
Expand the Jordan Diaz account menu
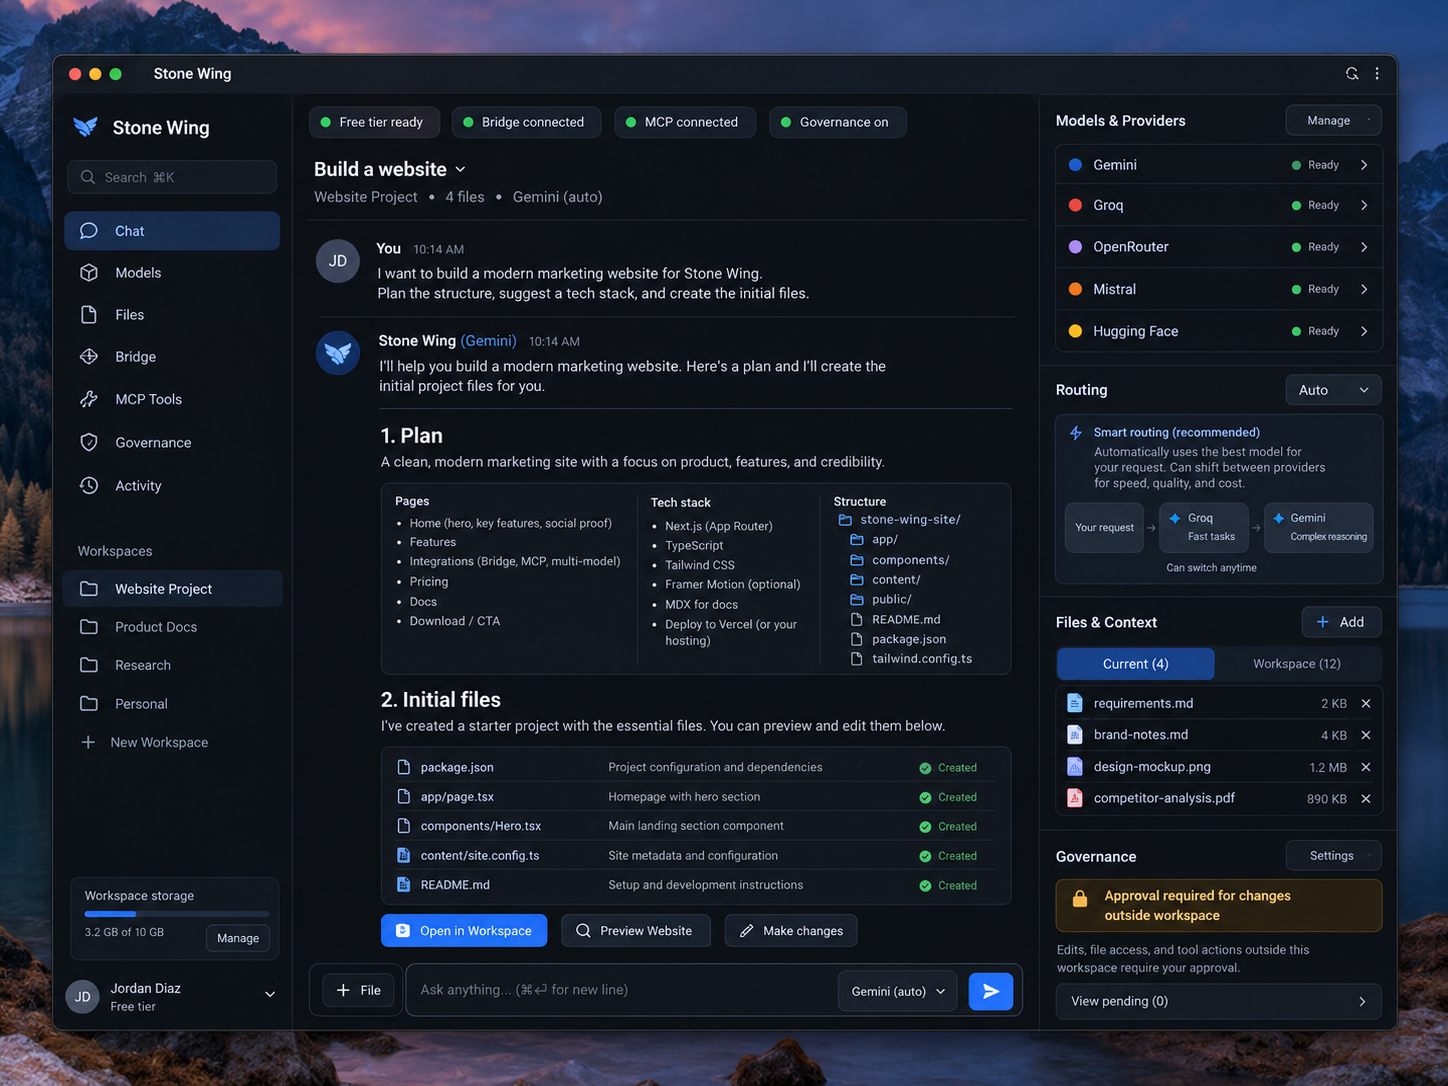[x=270, y=995]
